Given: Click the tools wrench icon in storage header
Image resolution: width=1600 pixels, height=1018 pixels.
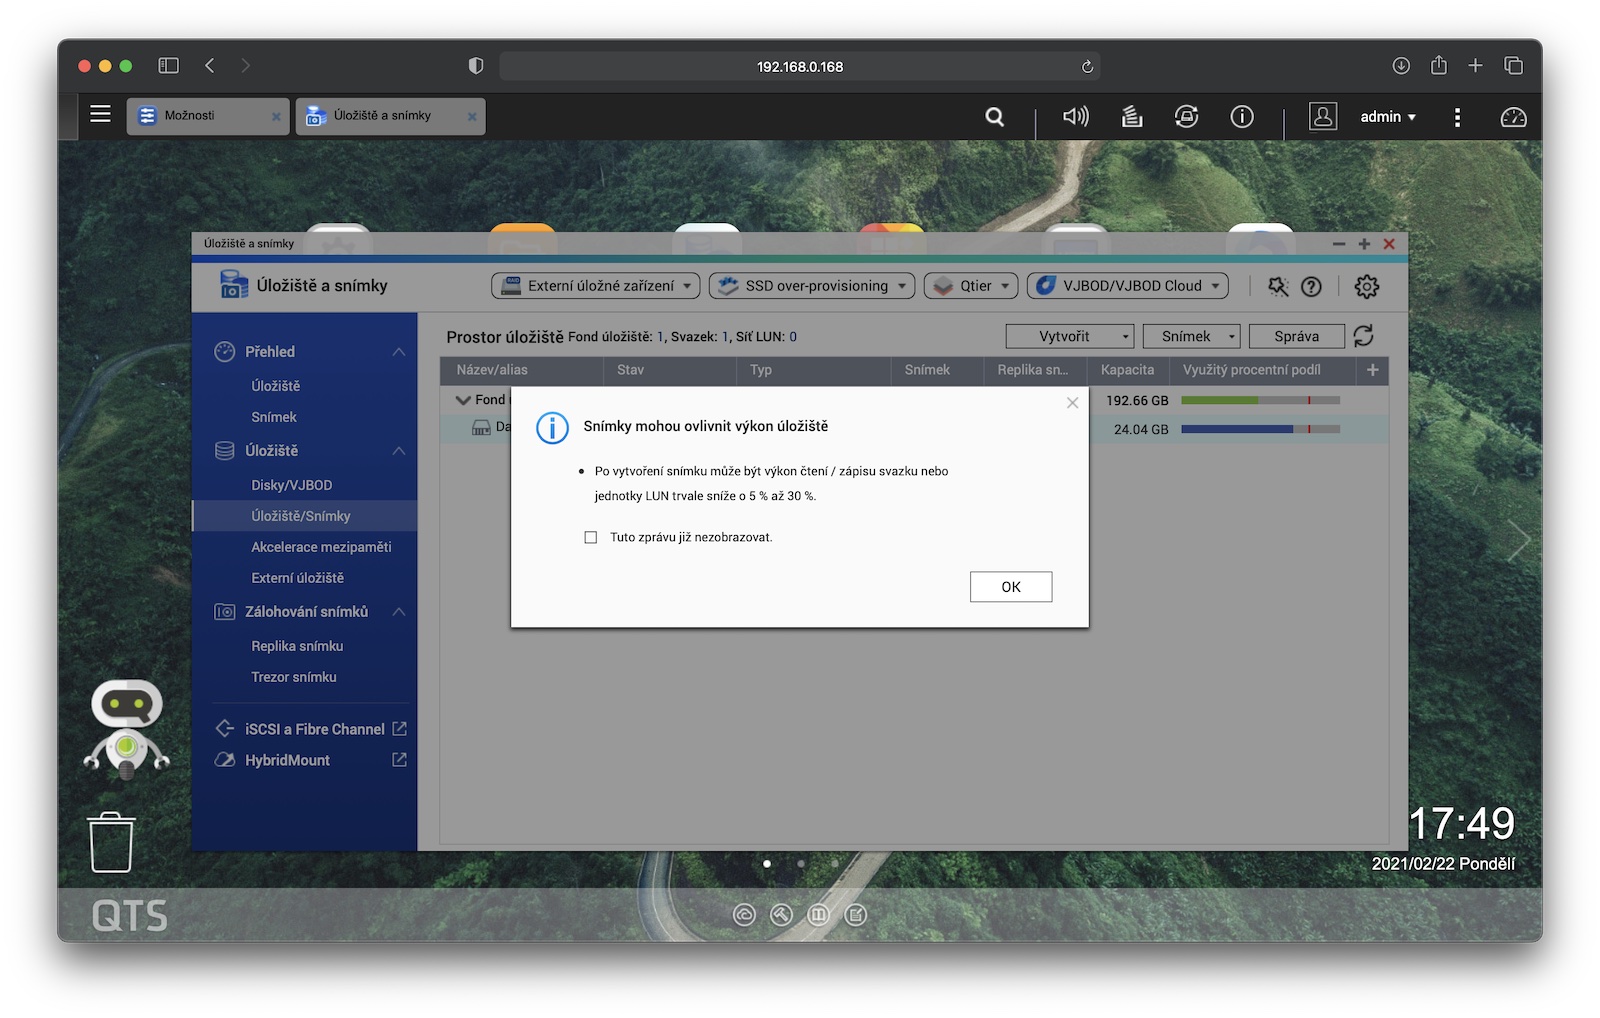Looking at the screenshot, I should 1278,287.
